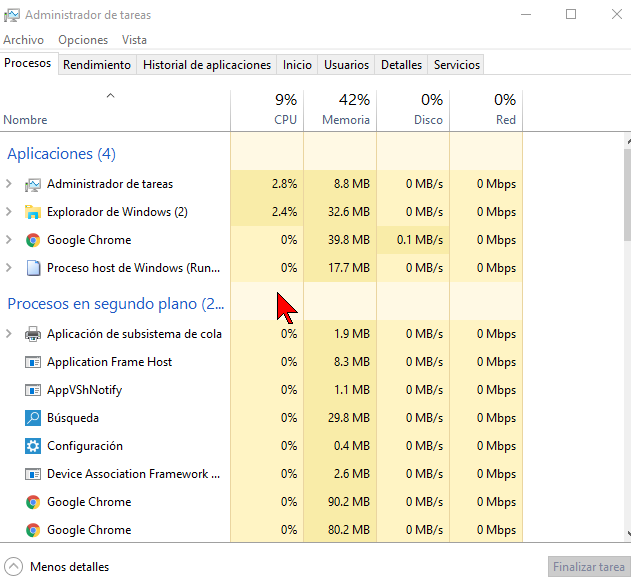Screen dimensions: 631x588
Task: Select the Búsqueda process name
Action: (73, 418)
